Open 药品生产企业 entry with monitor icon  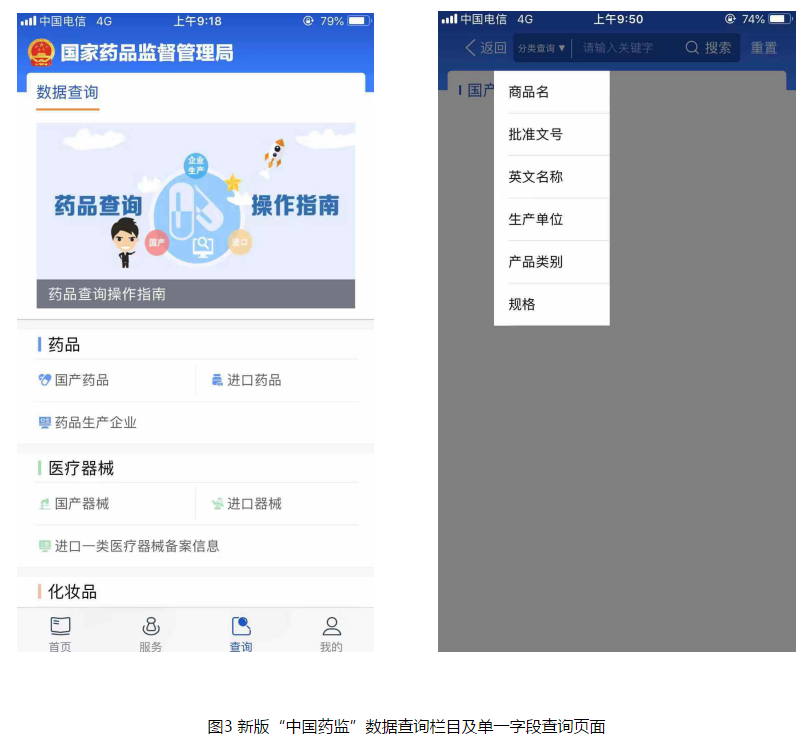tap(88, 423)
